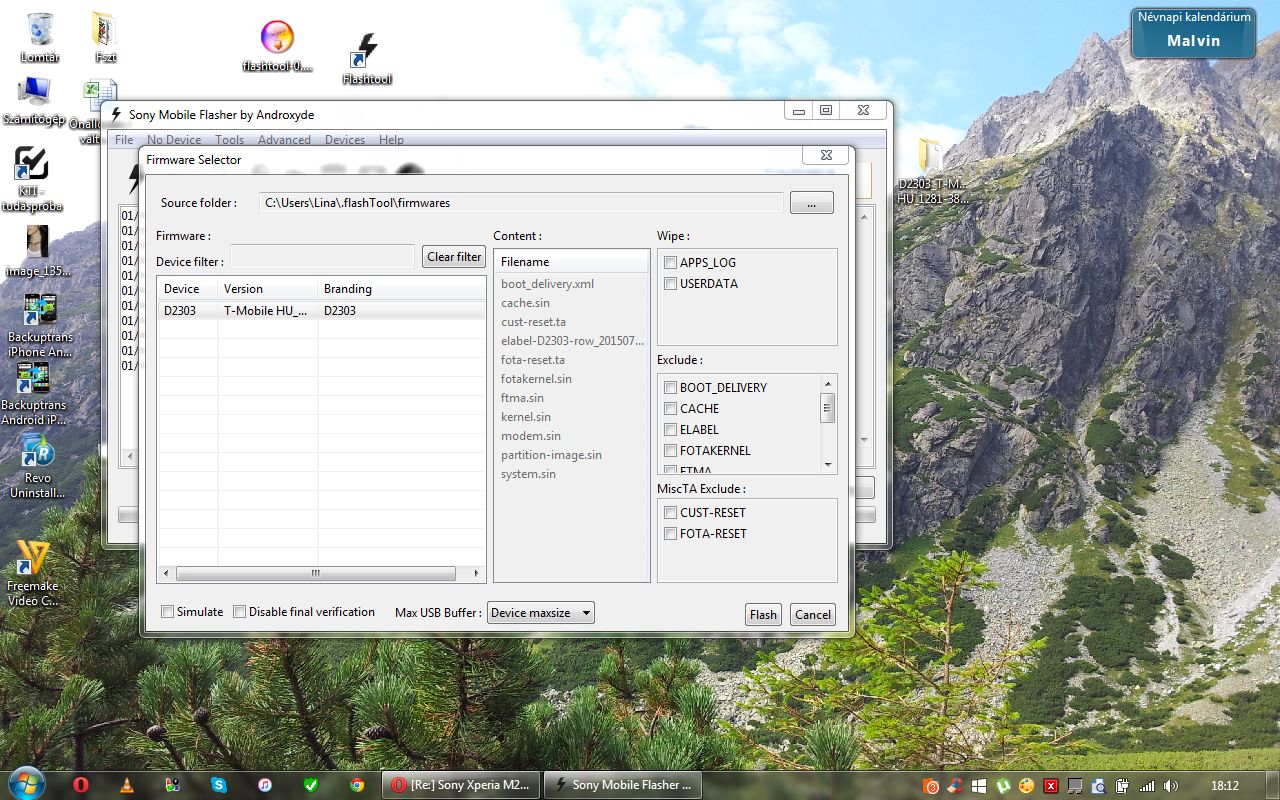Viewport: 1280px width, 800px height.
Task: Check ELABEL in the Exclude list
Action: (x=671, y=429)
